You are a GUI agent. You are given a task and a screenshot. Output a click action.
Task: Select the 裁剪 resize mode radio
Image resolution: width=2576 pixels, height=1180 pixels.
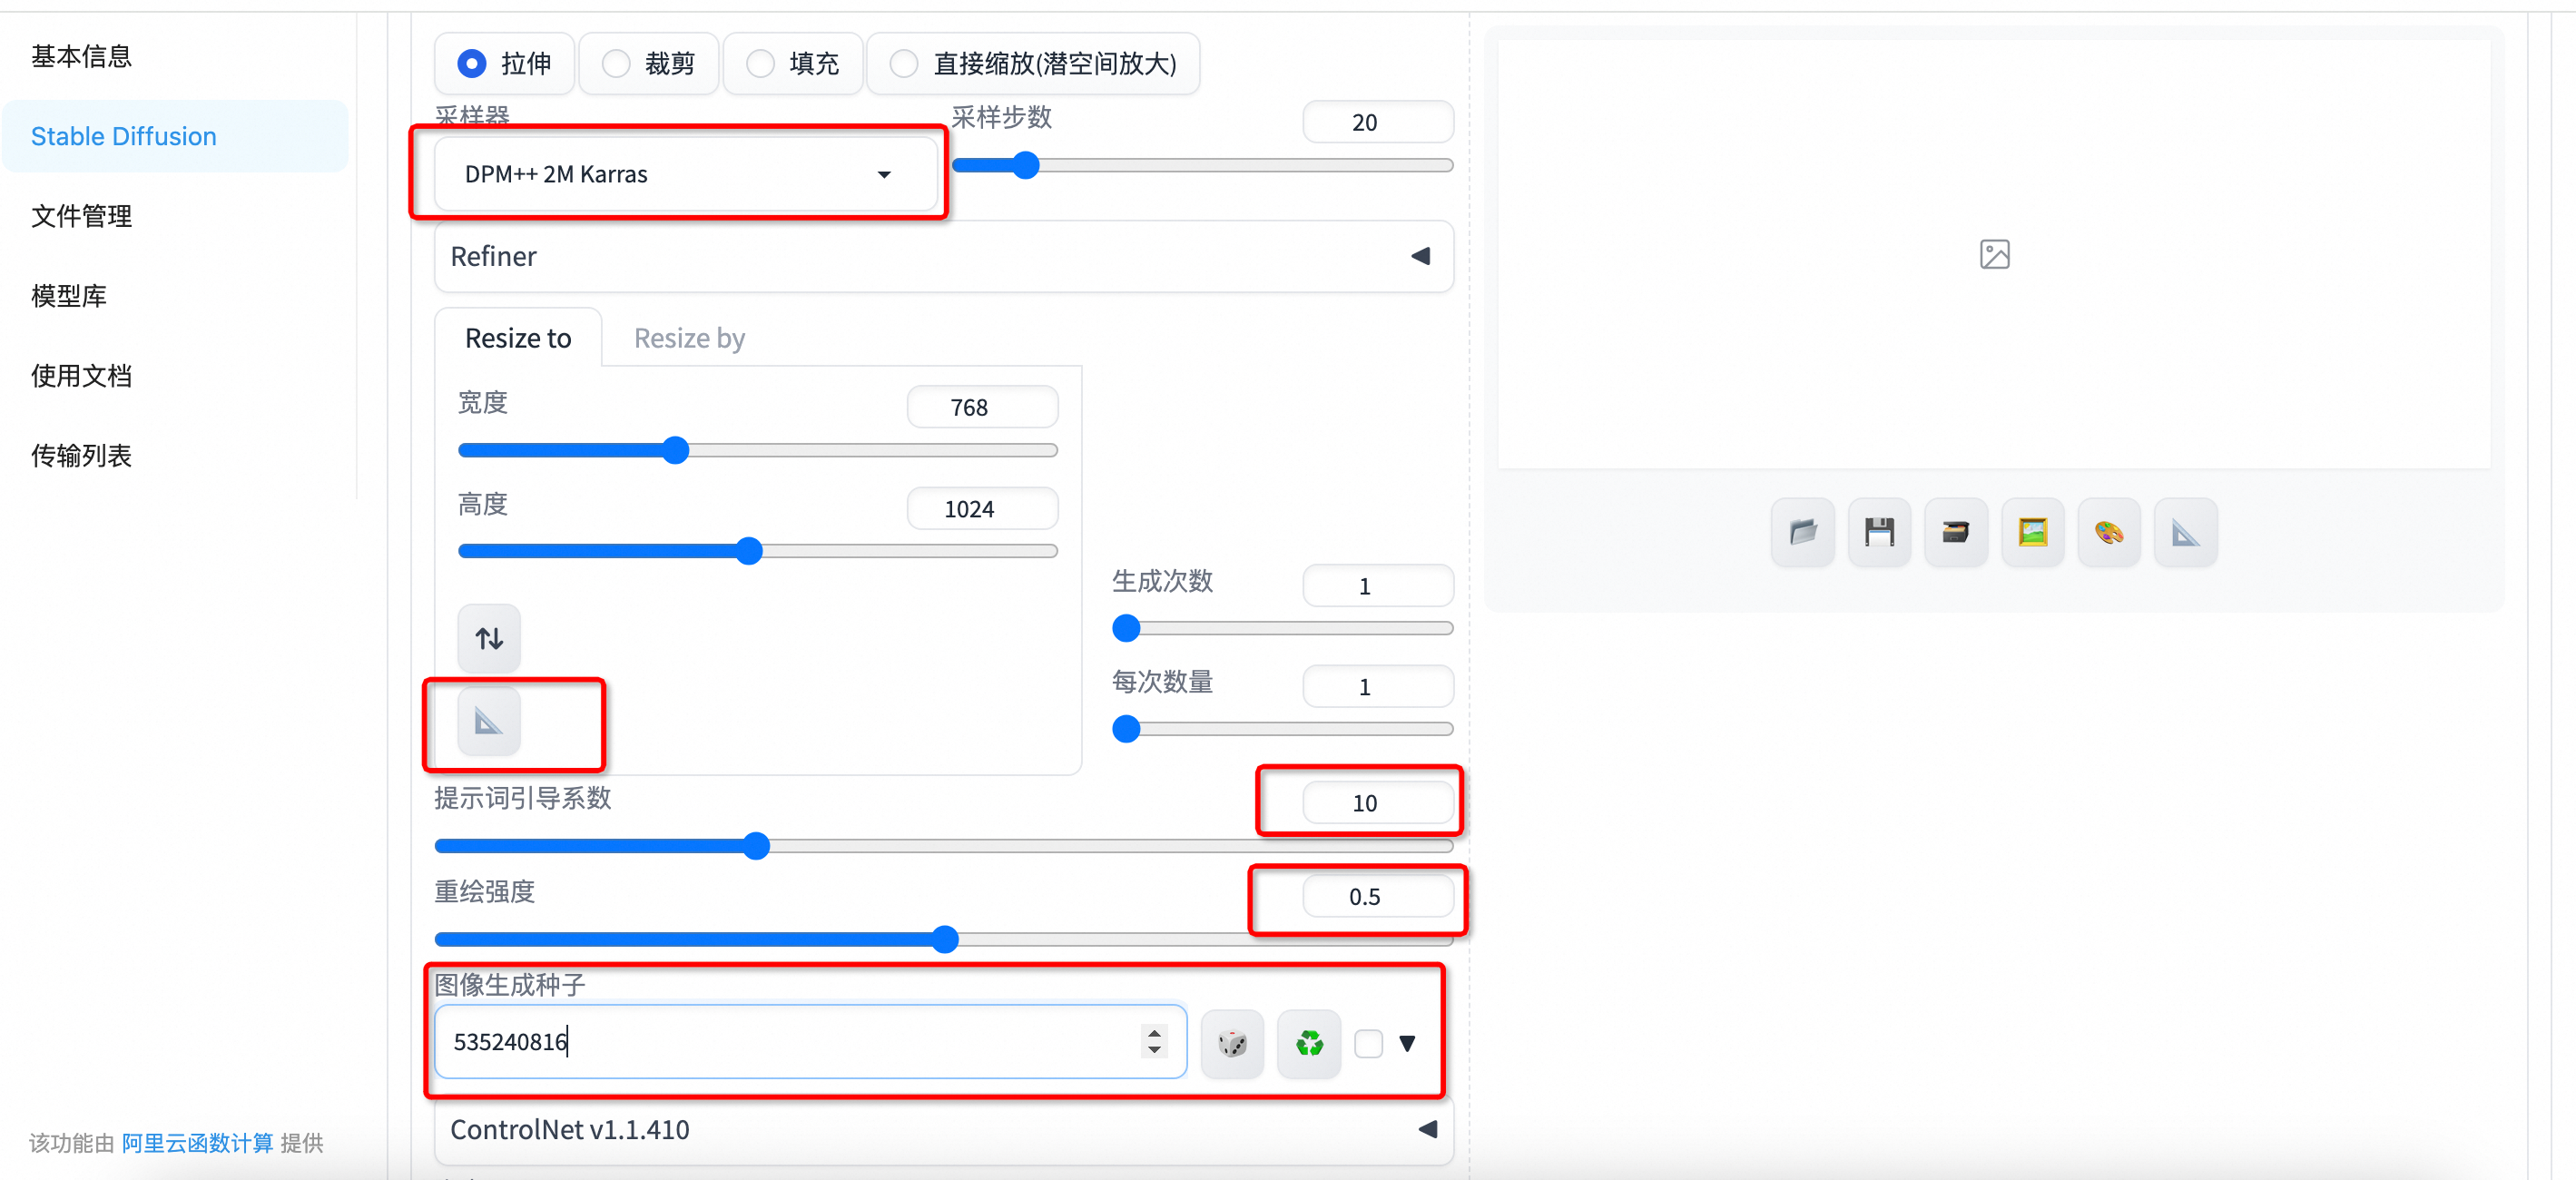pyautogui.click(x=616, y=64)
